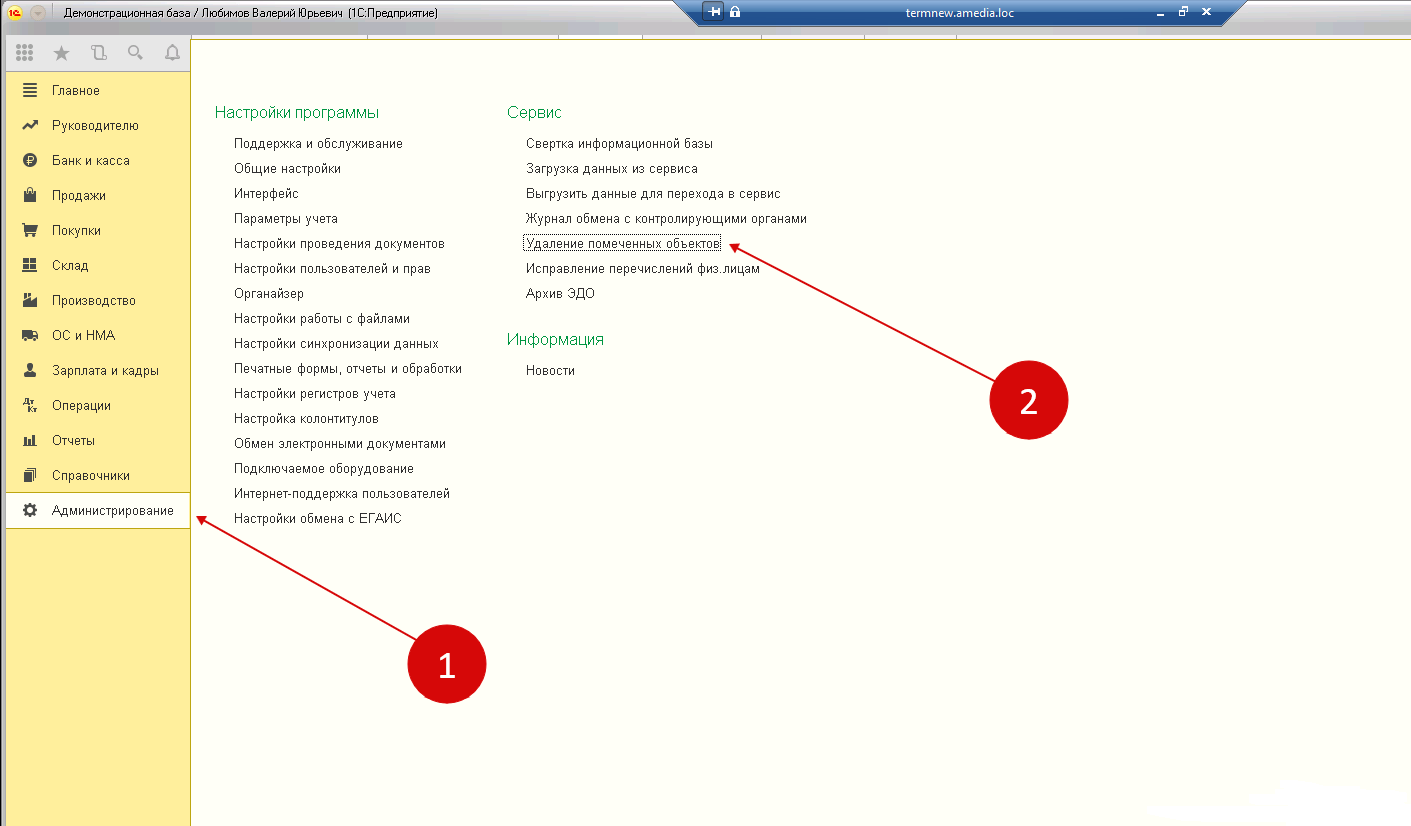Viewport: 1411px width, 826px height.
Task: Open Поддержка и обслуживание link
Action: [x=318, y=143]
